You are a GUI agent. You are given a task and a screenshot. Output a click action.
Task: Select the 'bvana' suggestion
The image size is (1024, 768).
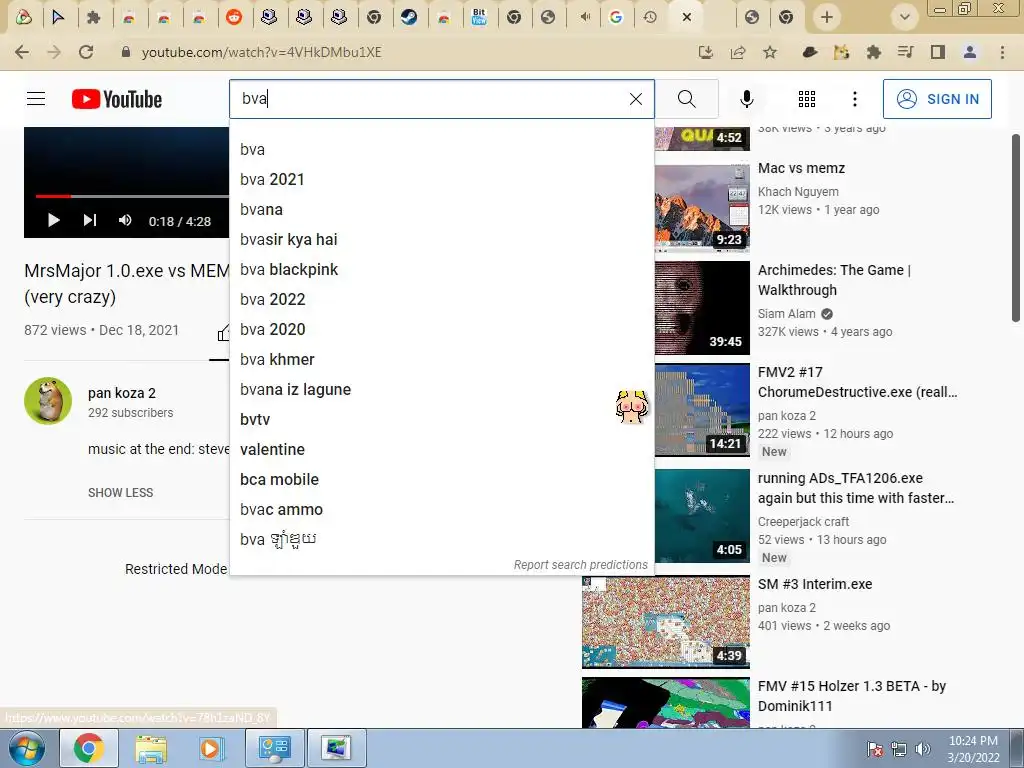click(x=441, y=209)
